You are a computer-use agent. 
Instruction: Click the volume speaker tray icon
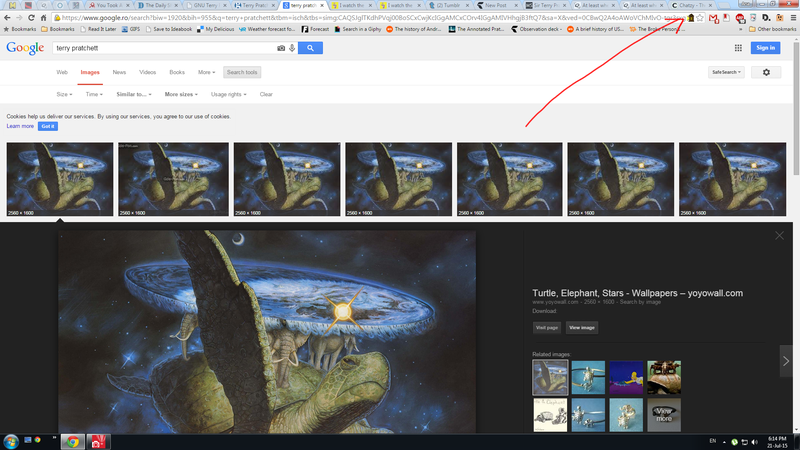[x=755, y=442]
